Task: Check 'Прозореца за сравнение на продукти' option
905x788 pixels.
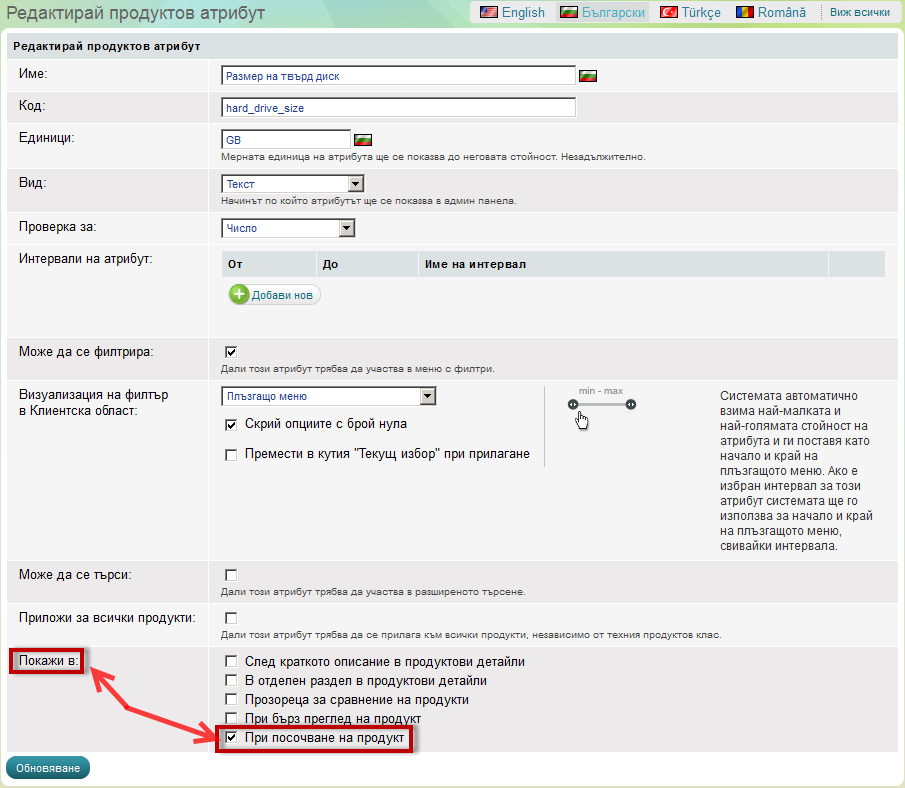Action: tap(231, 700)
